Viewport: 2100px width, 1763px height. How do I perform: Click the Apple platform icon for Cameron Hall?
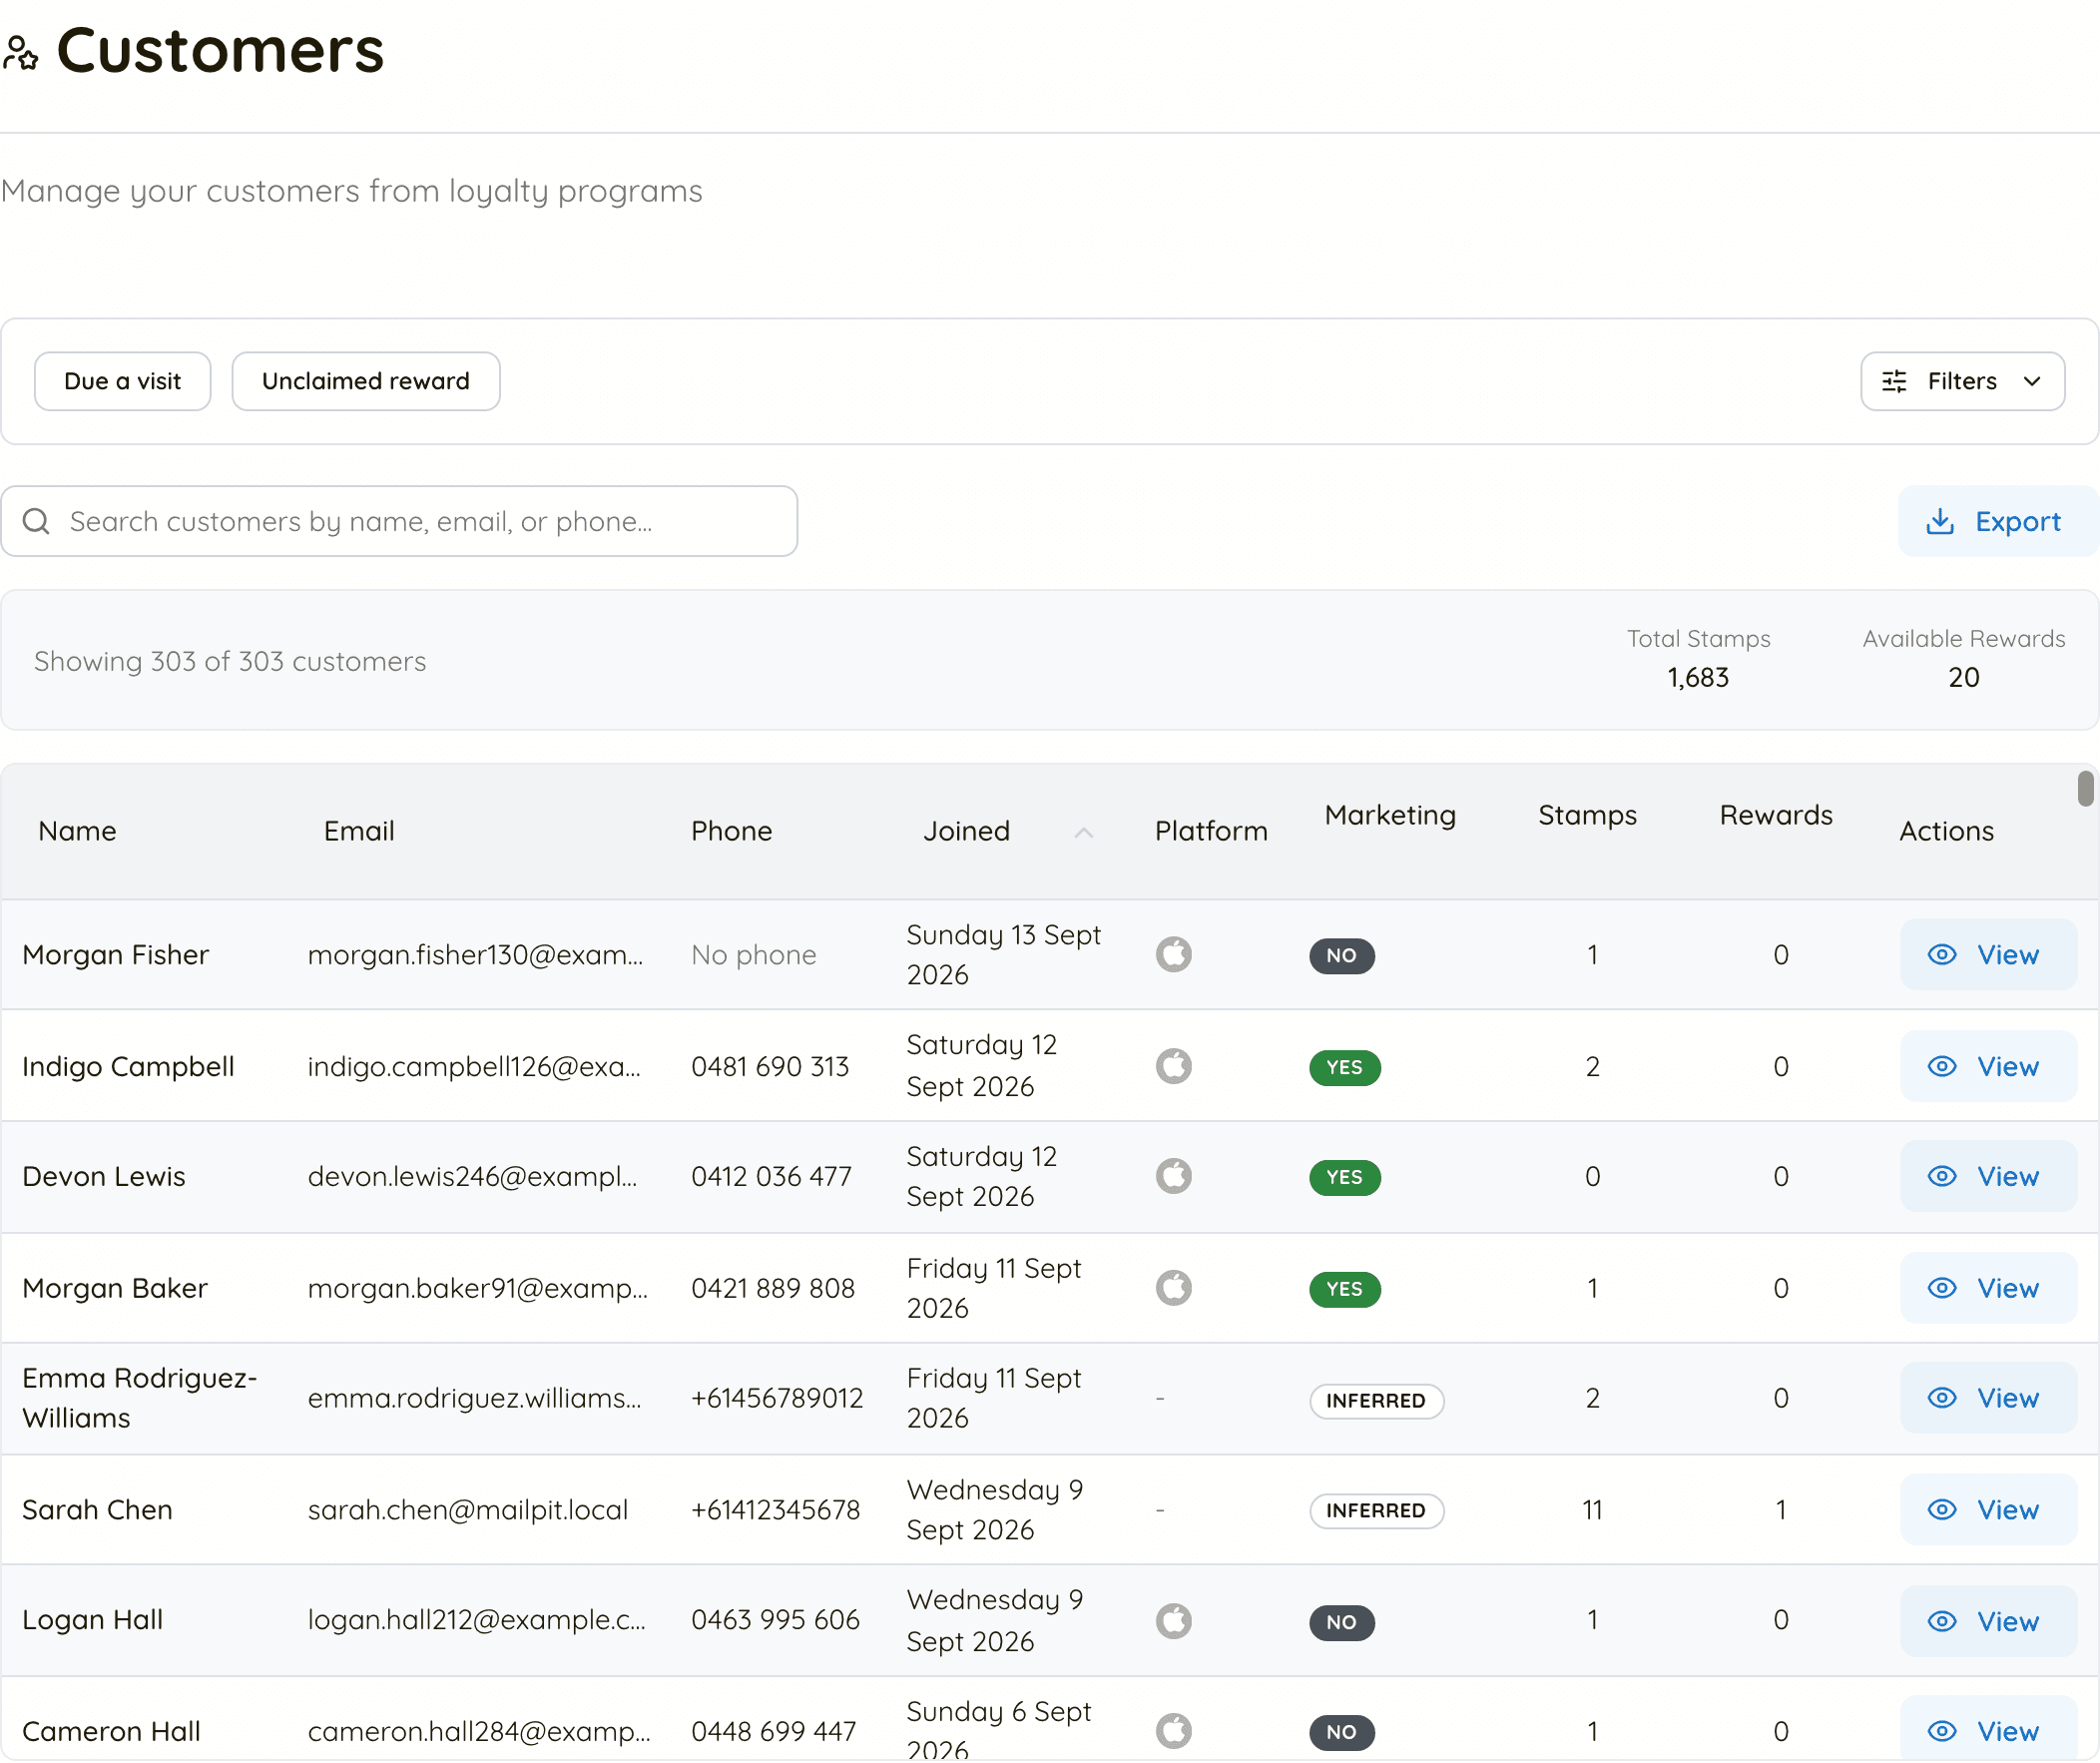(x=1173, y=1731)
